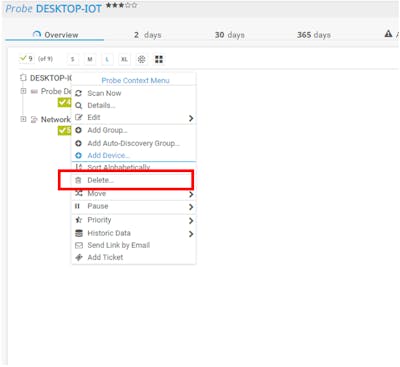Image resolution: width=400 pixels, height=367 pixels.
Task: Click the Probe Device icon in tree
Action: [x=34, y=91]
